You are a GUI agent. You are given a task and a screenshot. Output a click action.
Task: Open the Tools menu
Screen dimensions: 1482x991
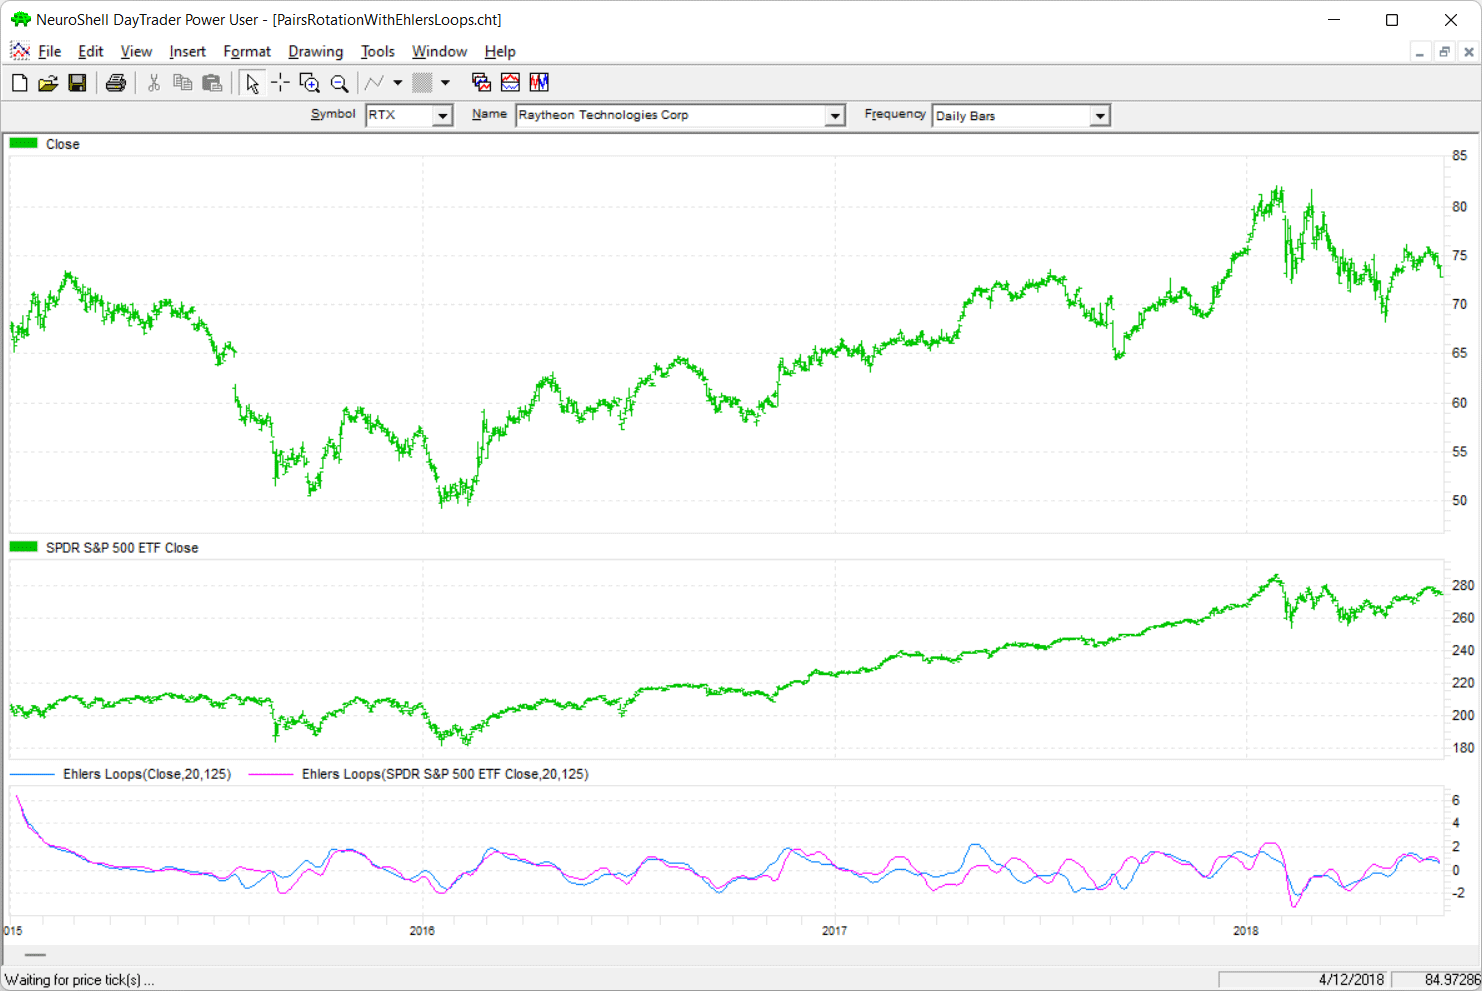pyautogui.click(x=377, y=51)
